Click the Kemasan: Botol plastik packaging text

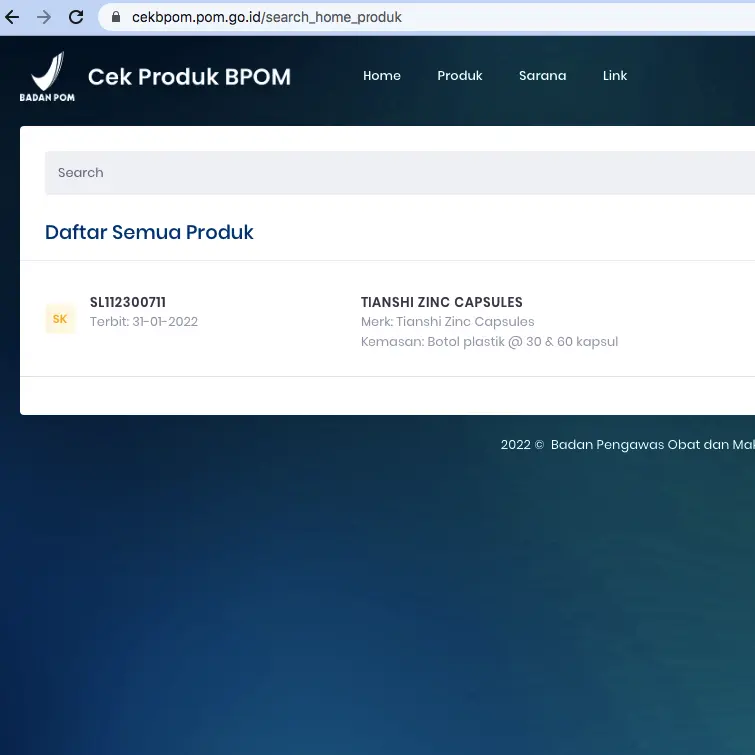point(489,342)
